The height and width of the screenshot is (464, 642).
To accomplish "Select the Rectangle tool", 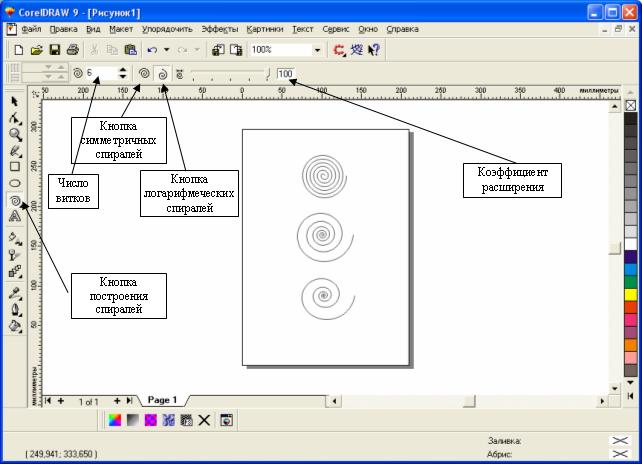I will pos(15,167).
